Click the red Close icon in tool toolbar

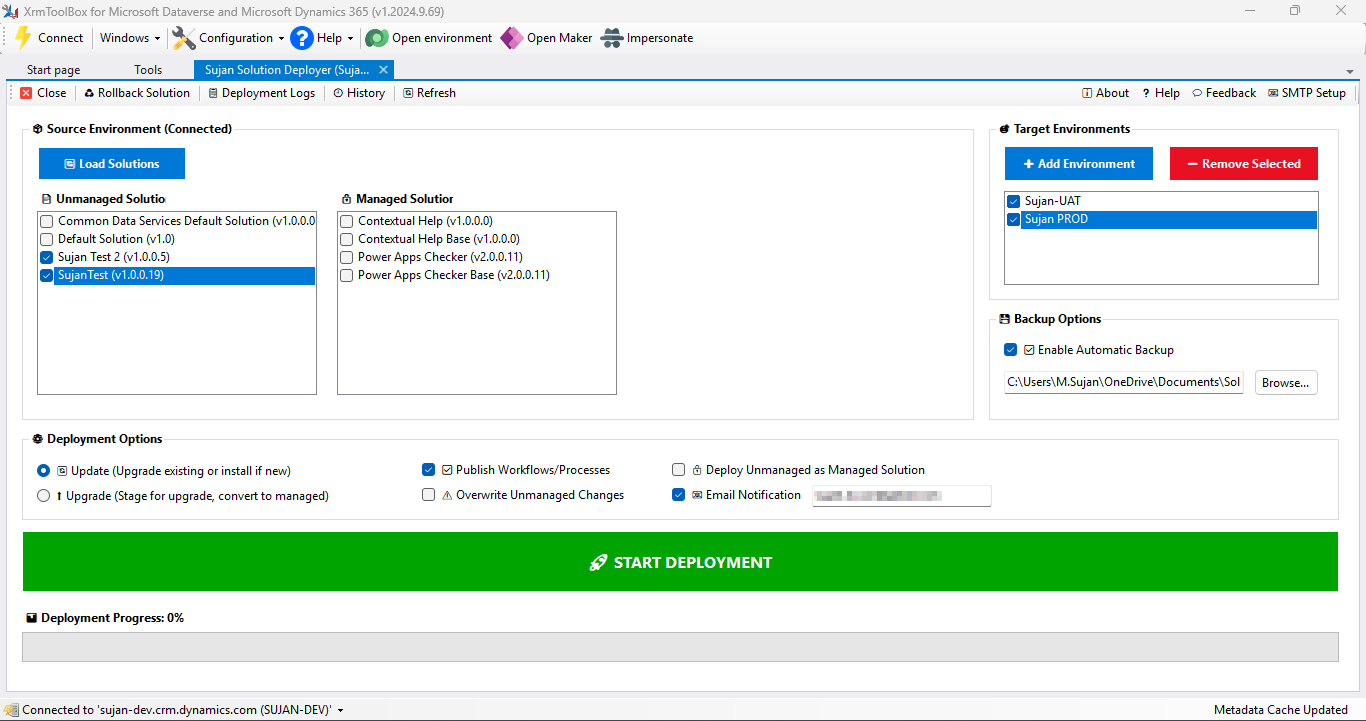(26, 93)
